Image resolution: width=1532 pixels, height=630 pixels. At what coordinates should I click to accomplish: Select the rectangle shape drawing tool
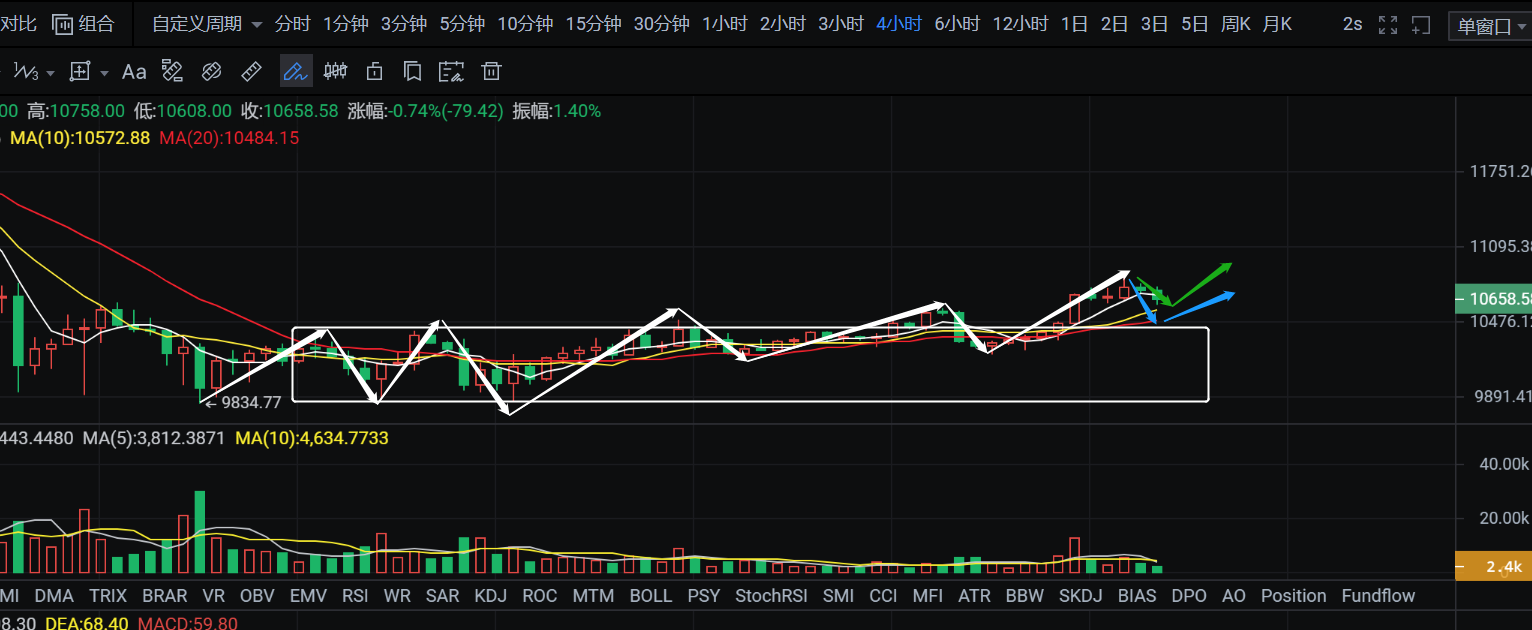80,72
